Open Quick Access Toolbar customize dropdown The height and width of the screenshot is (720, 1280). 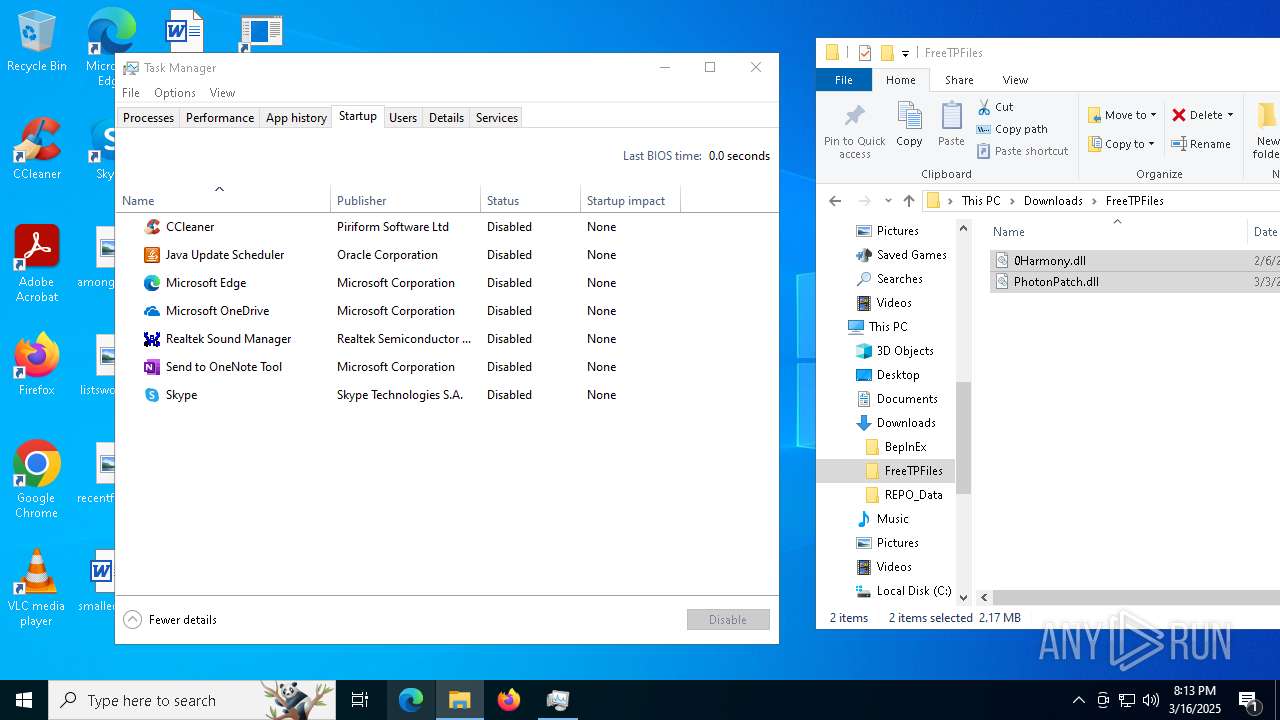point(906,54)
